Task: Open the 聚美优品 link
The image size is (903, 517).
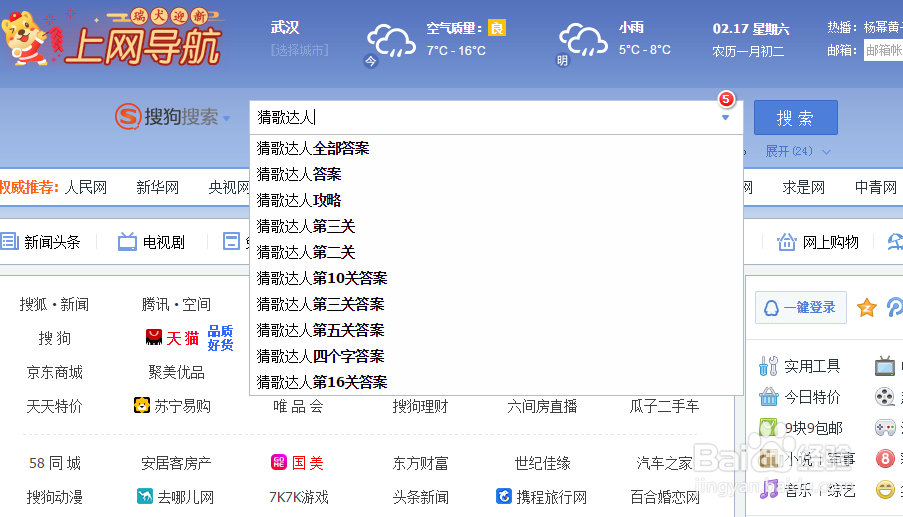Action: (176, 372)
